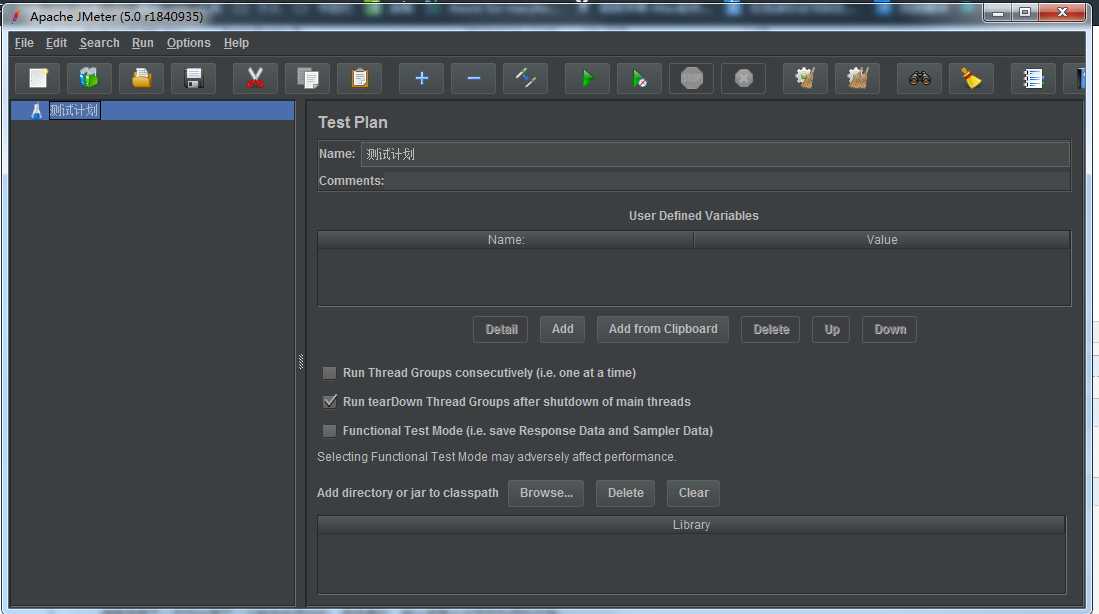Screen dimensions: 1099x614
Task: Click Start no pauses icon
Action: pyautogui.click(x=639, y=78)
